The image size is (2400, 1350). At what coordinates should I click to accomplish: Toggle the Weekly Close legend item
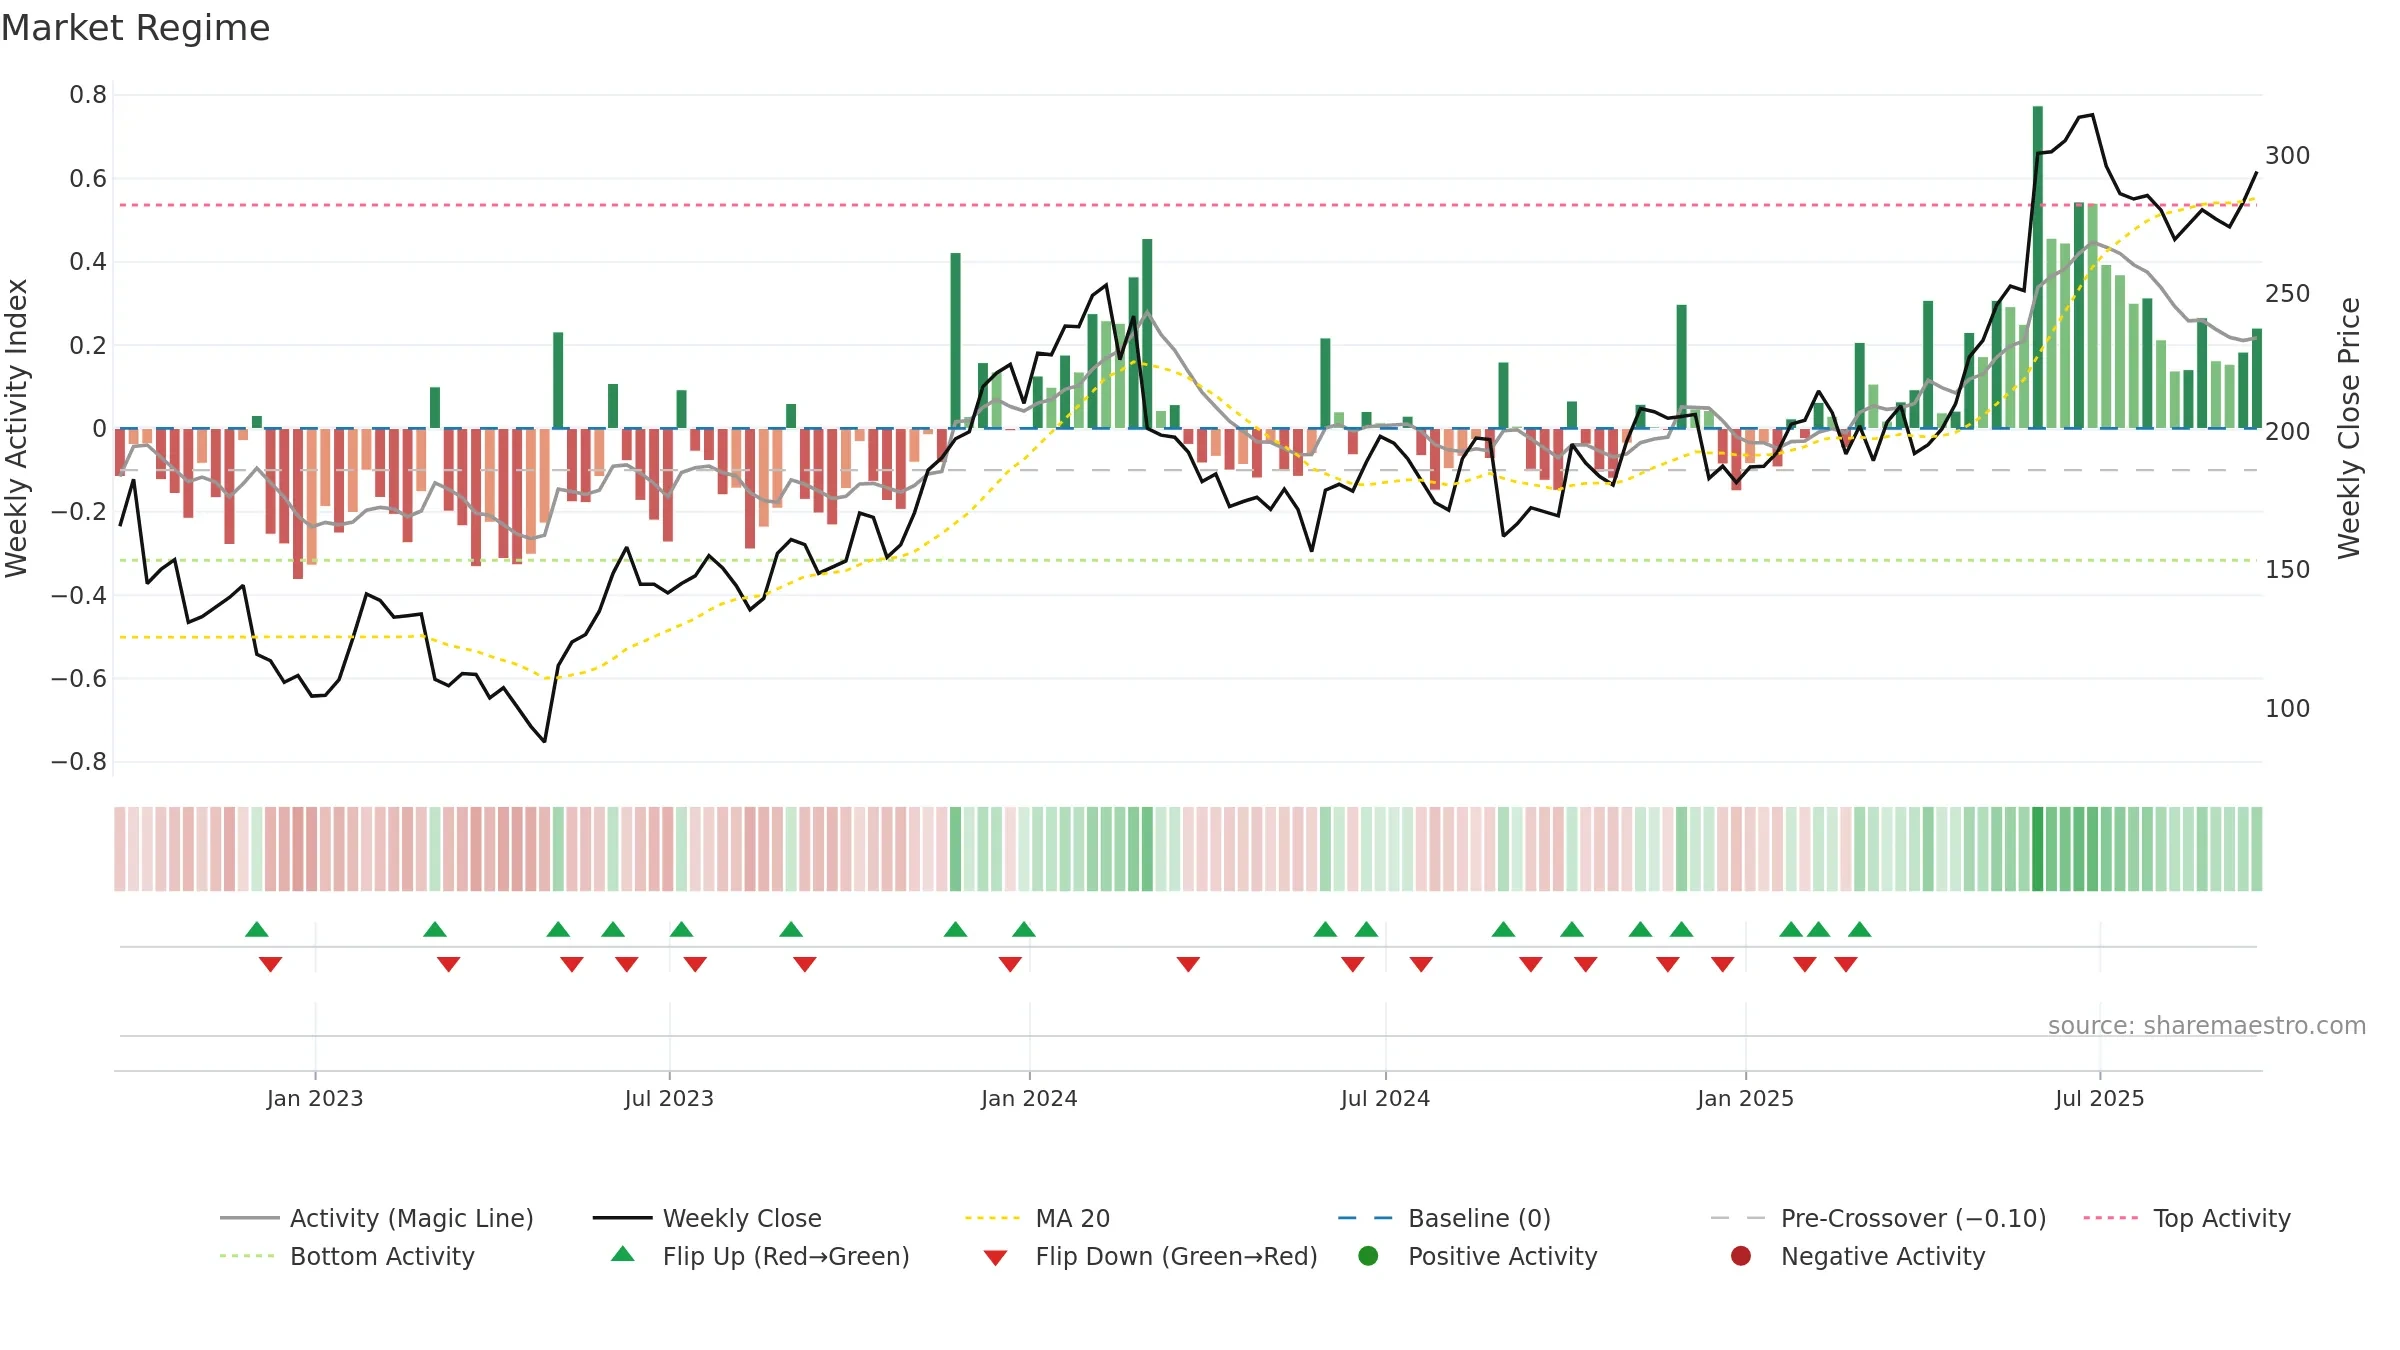click(707, 1218)
